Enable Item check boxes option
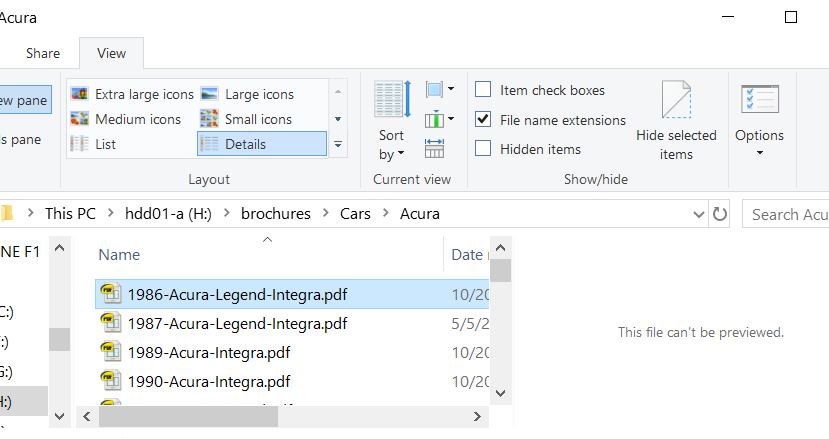Viewport: 829px width, 439px height. point(483,90)
